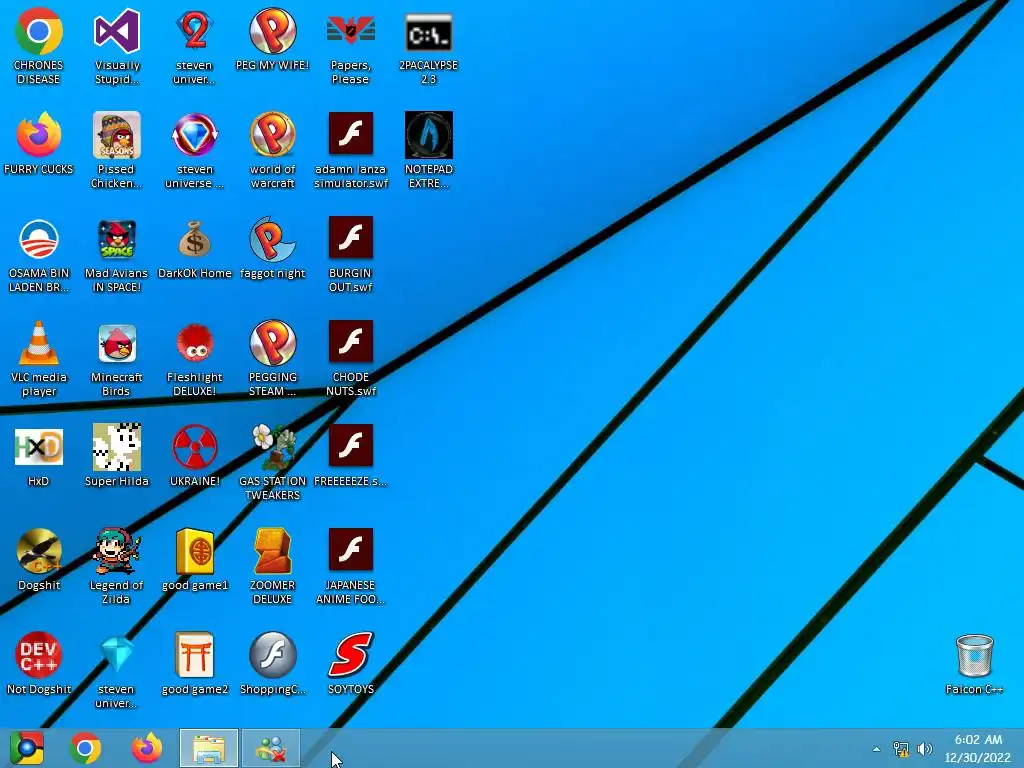The height and width of the screenshot is (768, 1024).
Task: Open the 2PACALYPSE 2.3 command prompt shortcut
Action: point(428,31)
